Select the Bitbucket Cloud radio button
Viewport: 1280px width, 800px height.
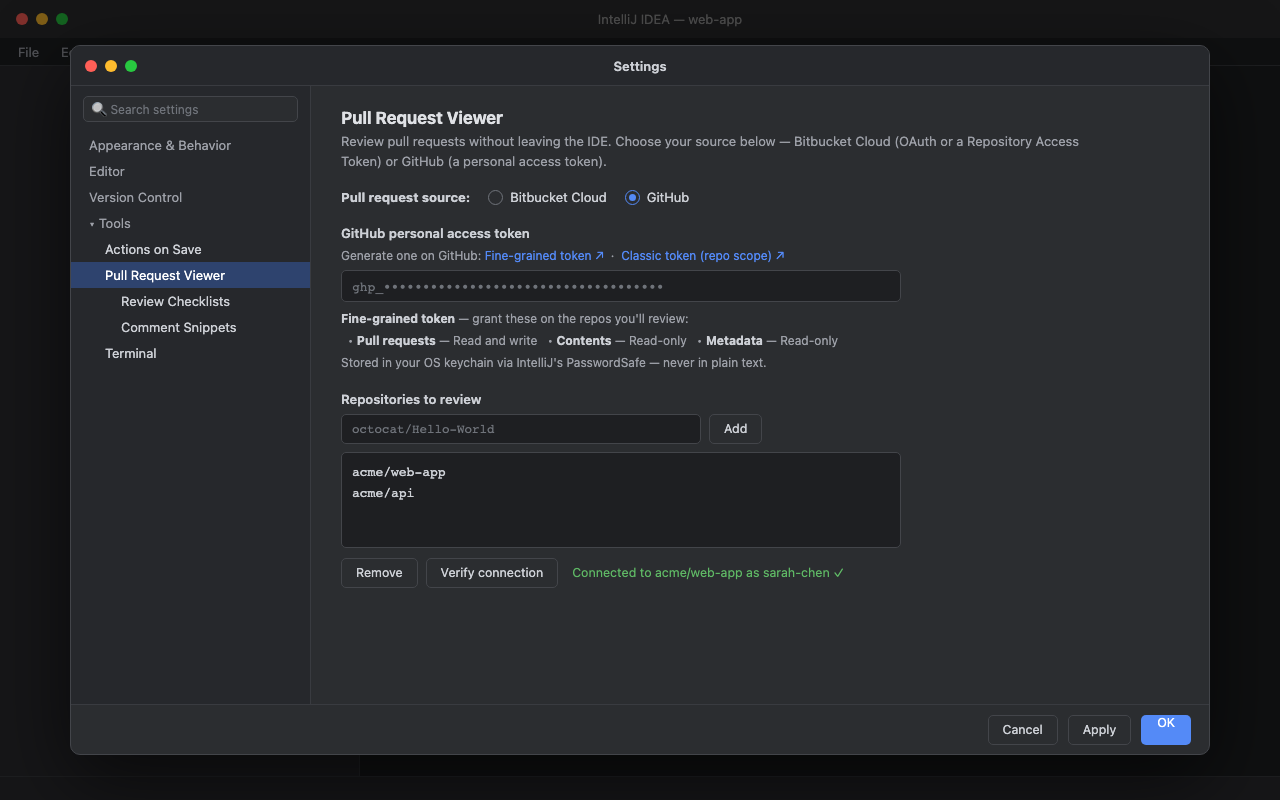click(495, 198)
